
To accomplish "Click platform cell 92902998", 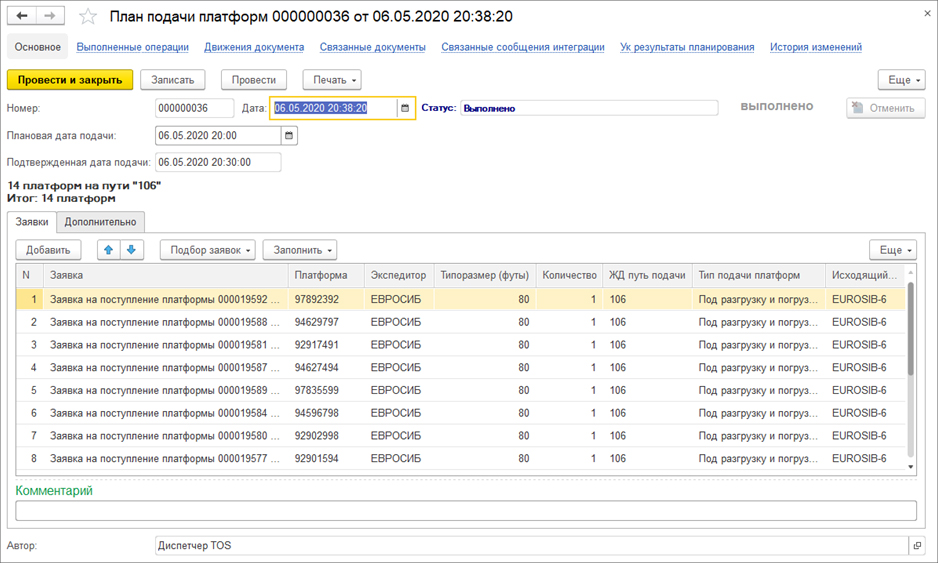I will tap(326, 436).
